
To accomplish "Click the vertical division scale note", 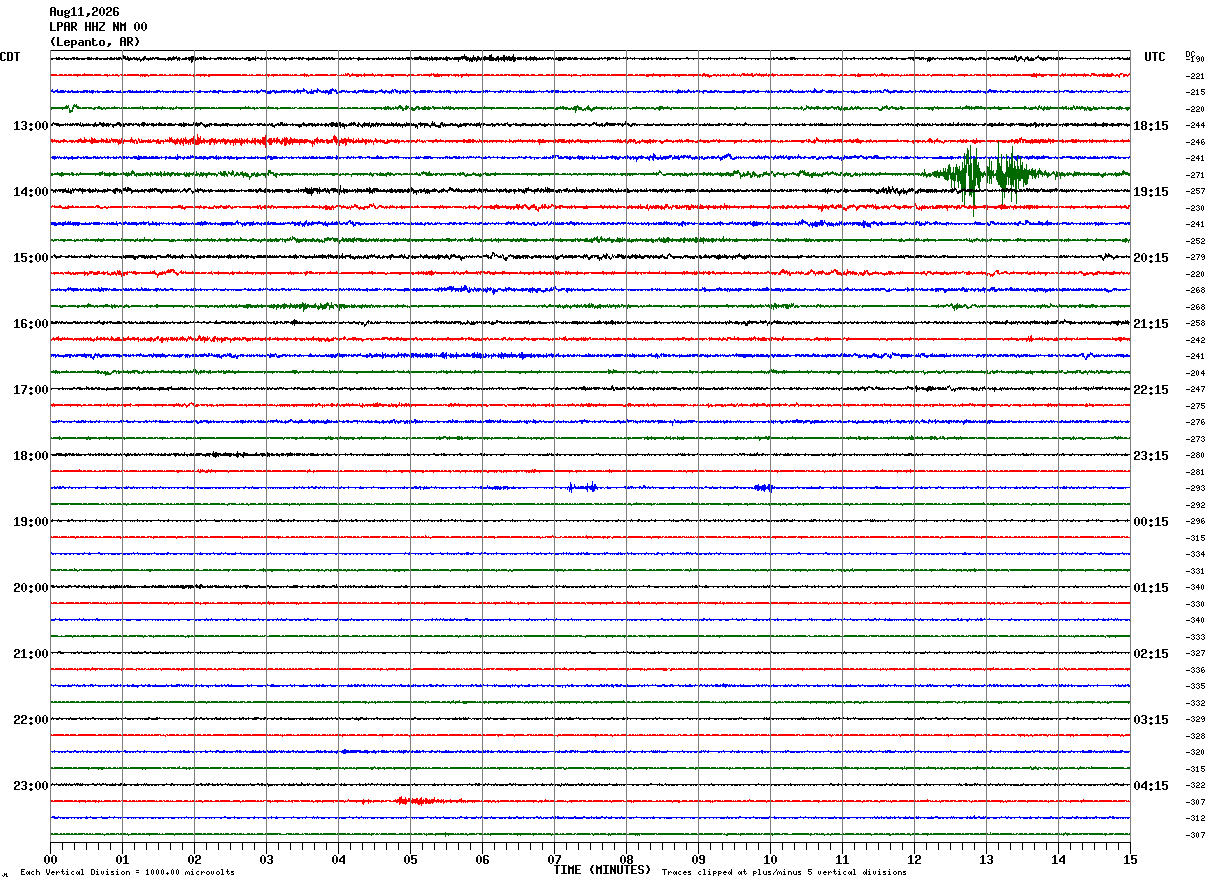I will [127, 873].
